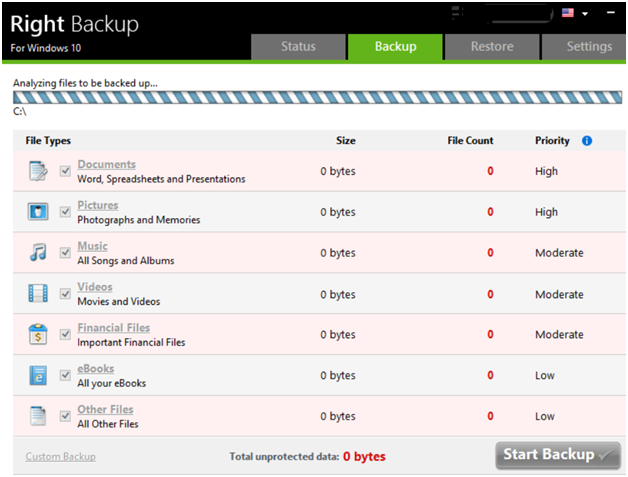Click the Total unprotected data value
The width and height of the screenshot is (628, 477).
[364, 457]
